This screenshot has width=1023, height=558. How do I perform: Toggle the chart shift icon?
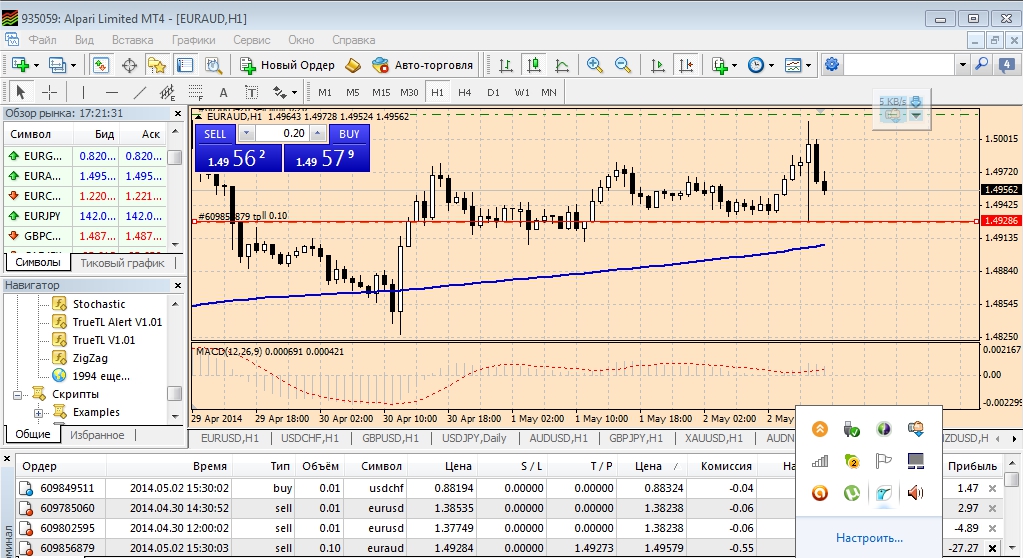686,65
